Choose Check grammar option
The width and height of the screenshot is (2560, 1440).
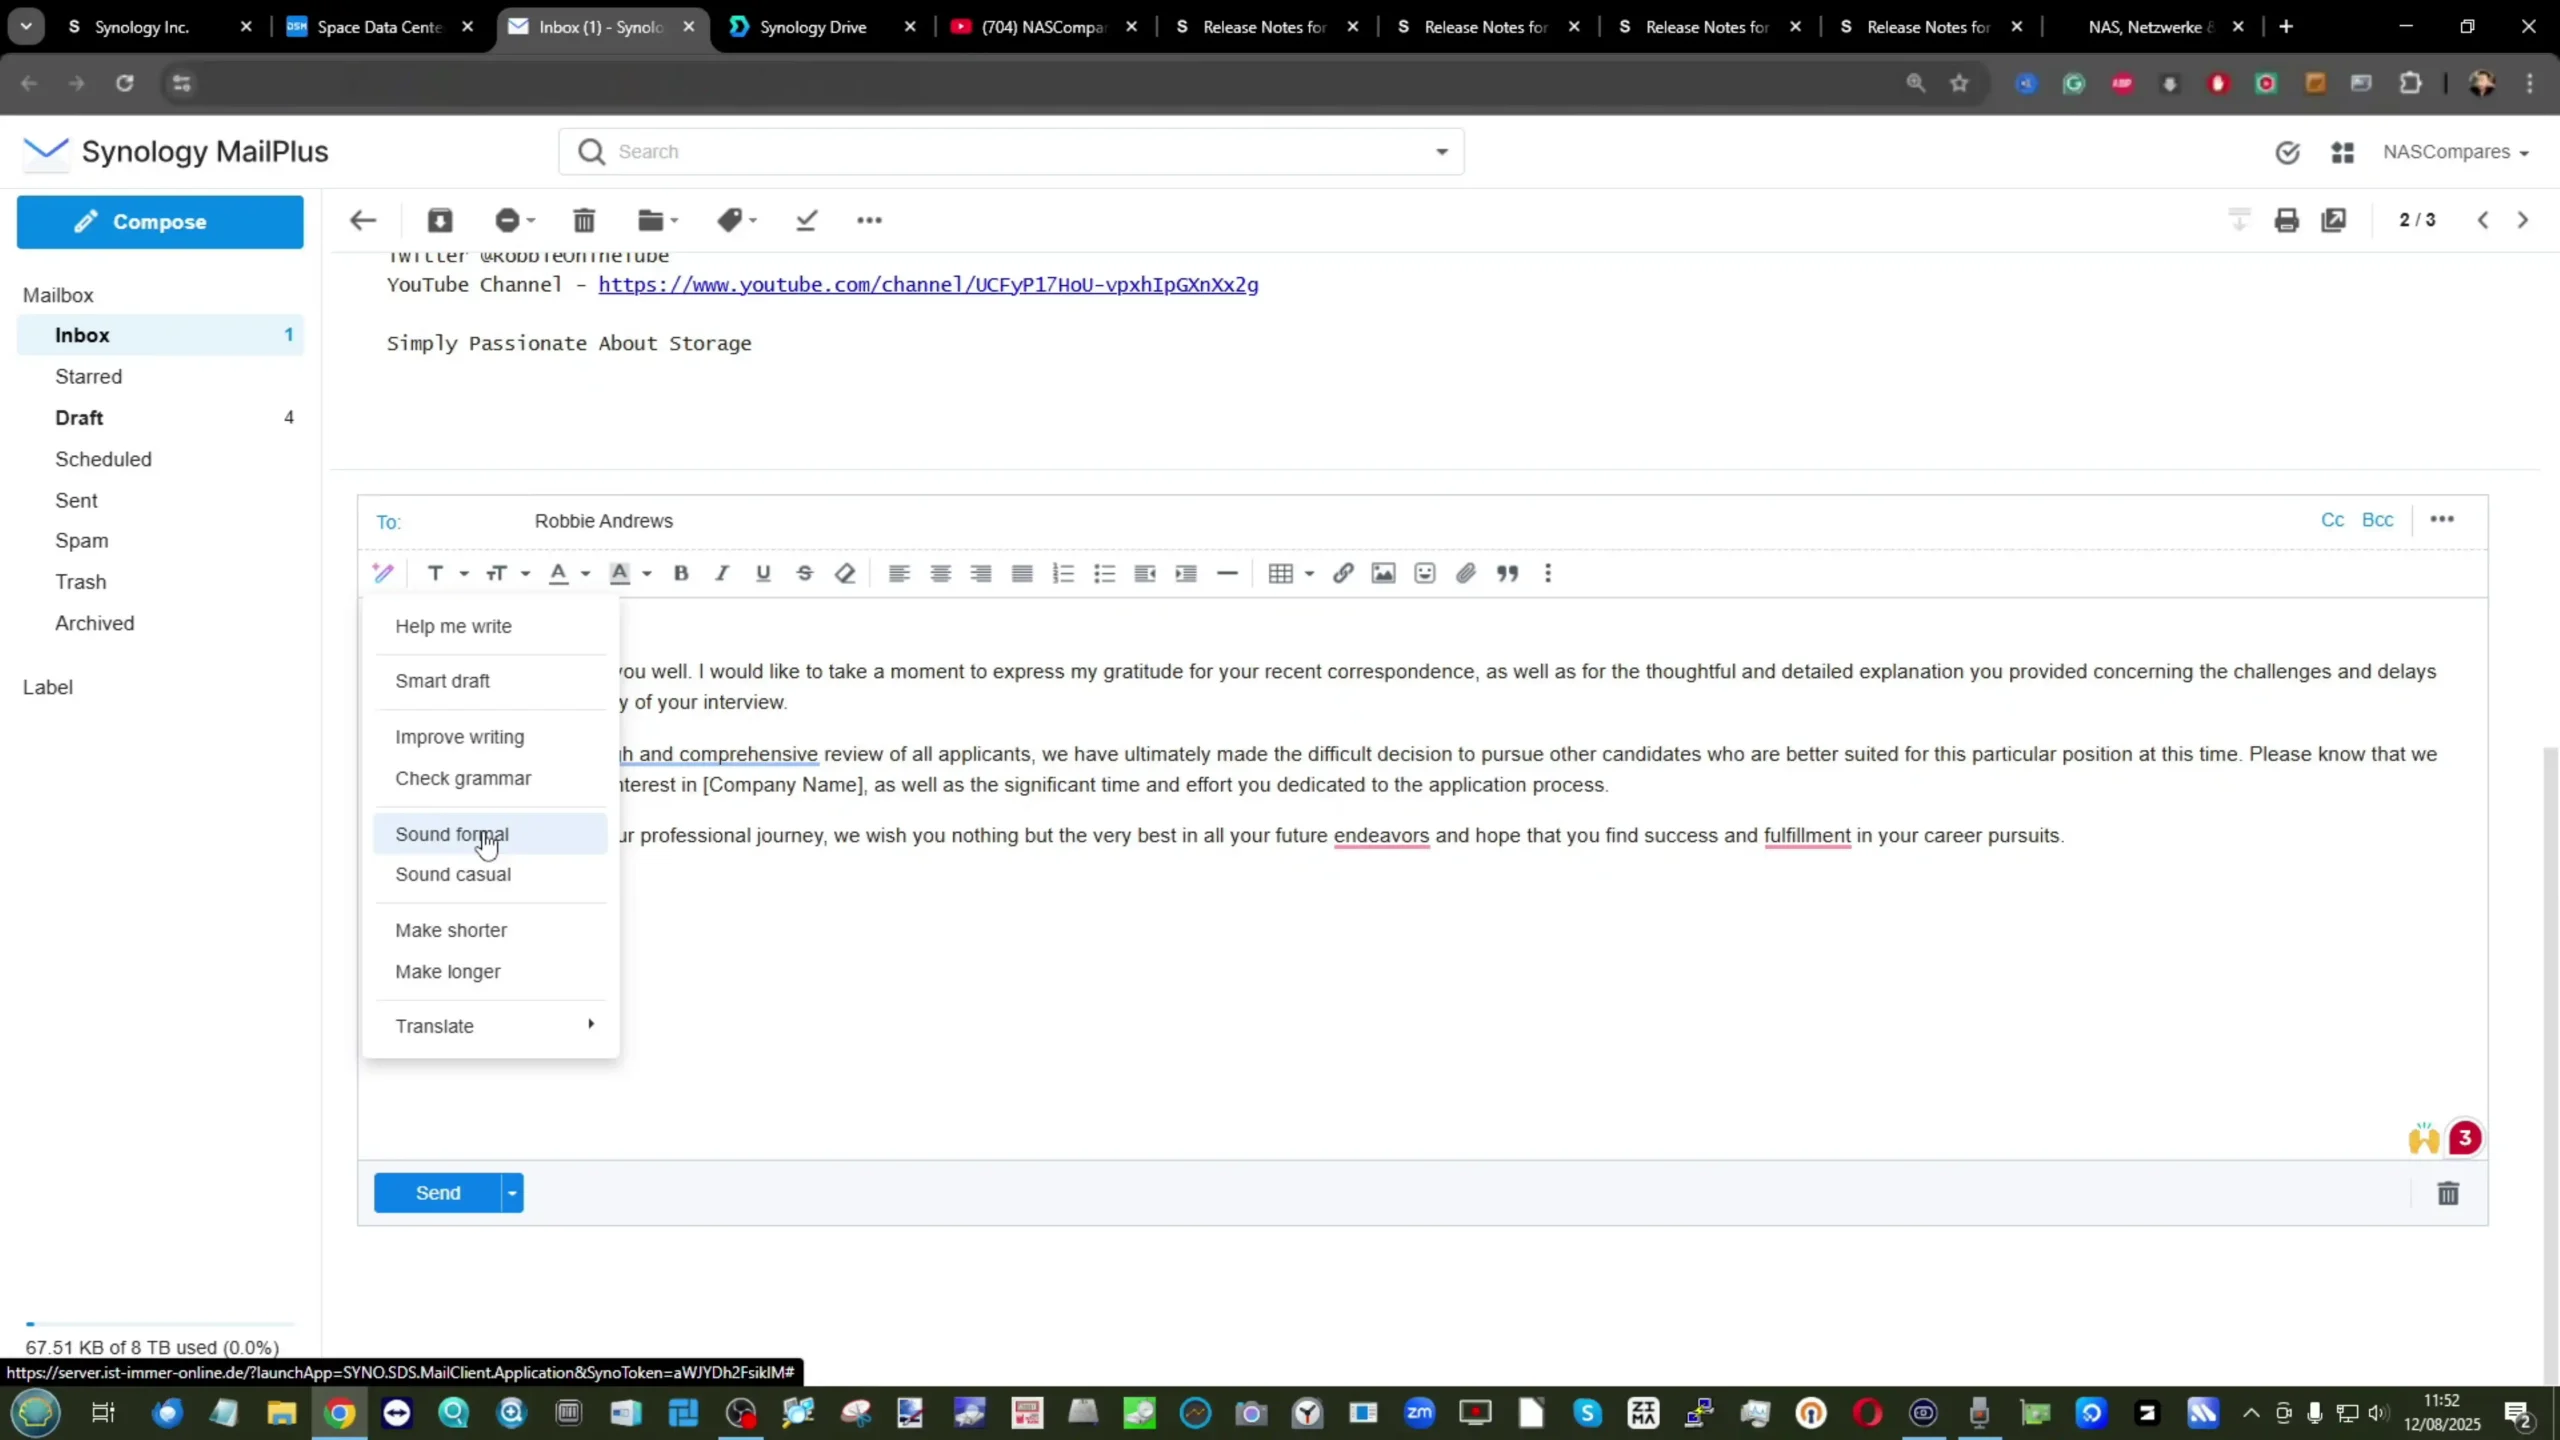click(490, 778)
